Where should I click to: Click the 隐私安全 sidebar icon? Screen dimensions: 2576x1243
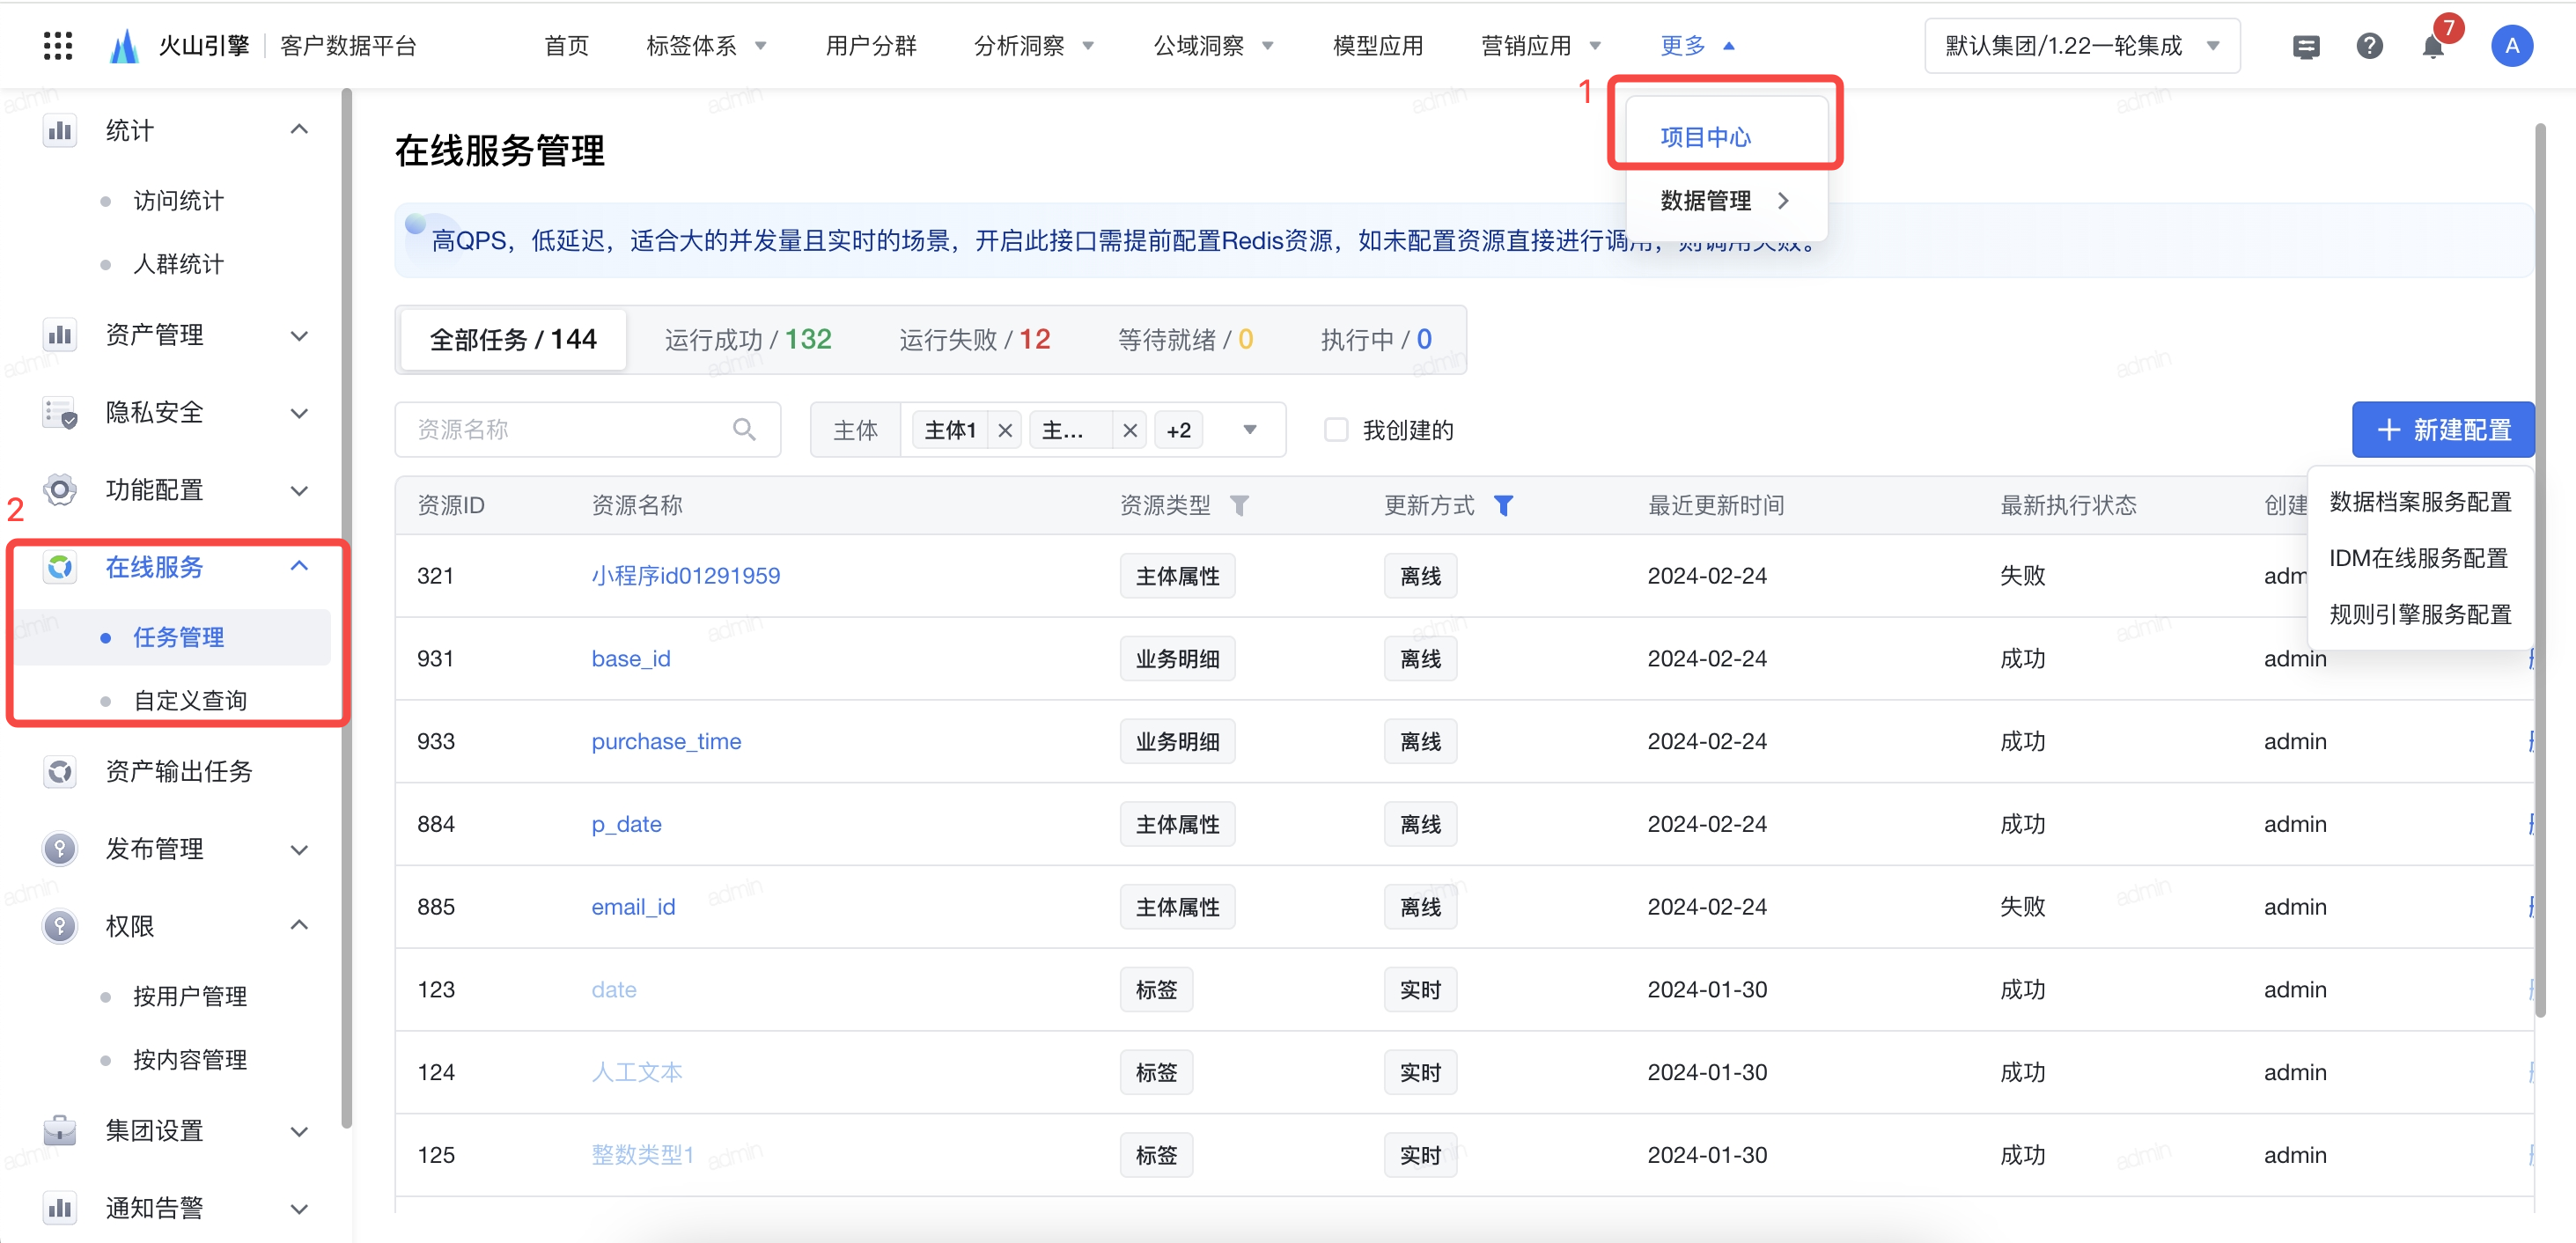point(60,412)
